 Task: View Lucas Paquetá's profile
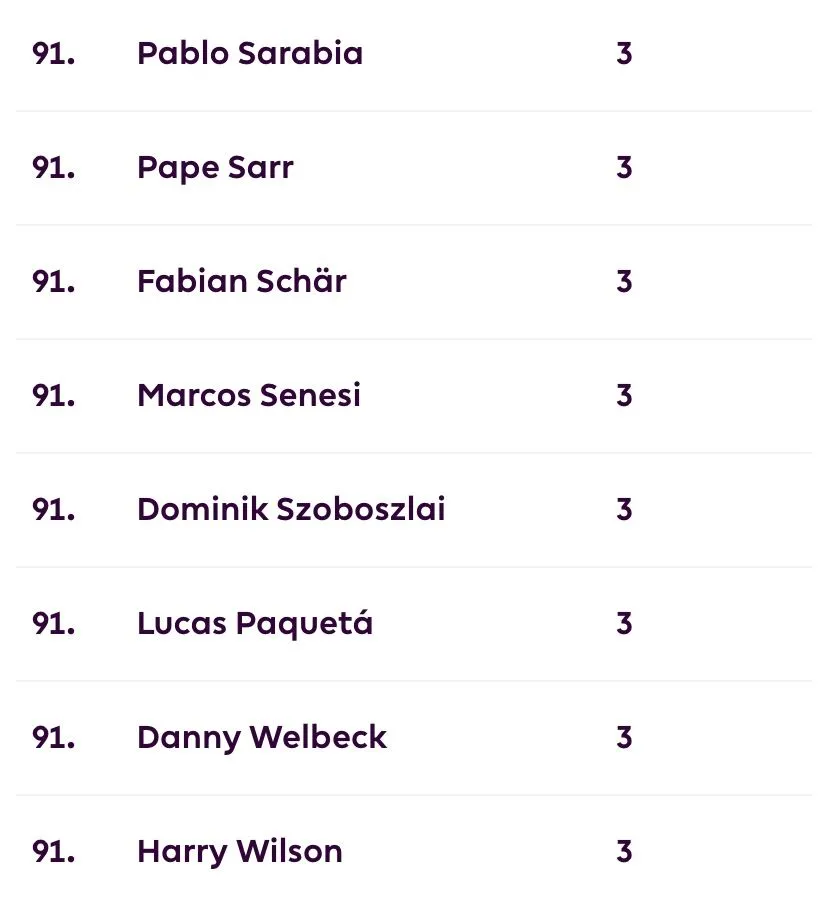(254, 624)
